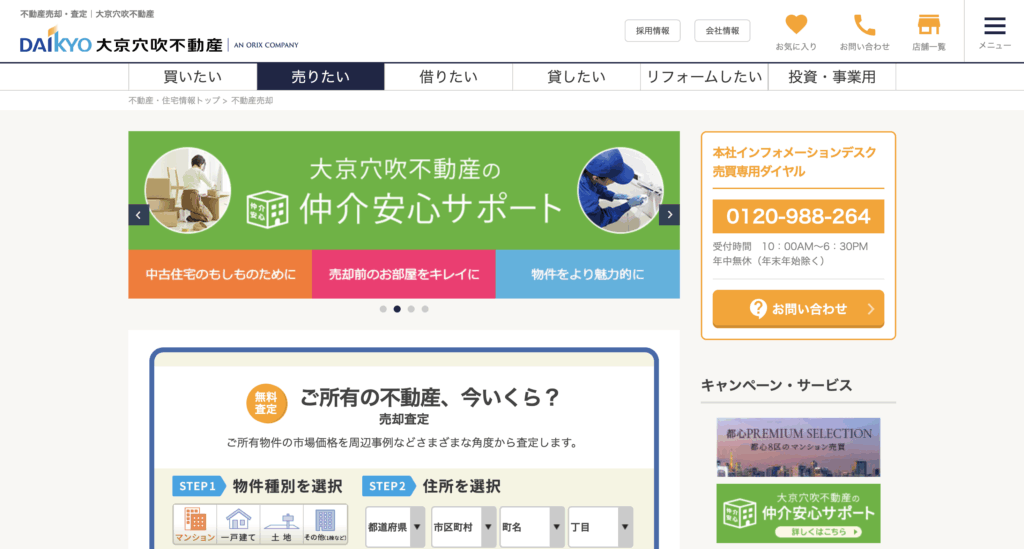
Task: Click the 不動産売却 breadcrumb text
Action: point(252,101)
